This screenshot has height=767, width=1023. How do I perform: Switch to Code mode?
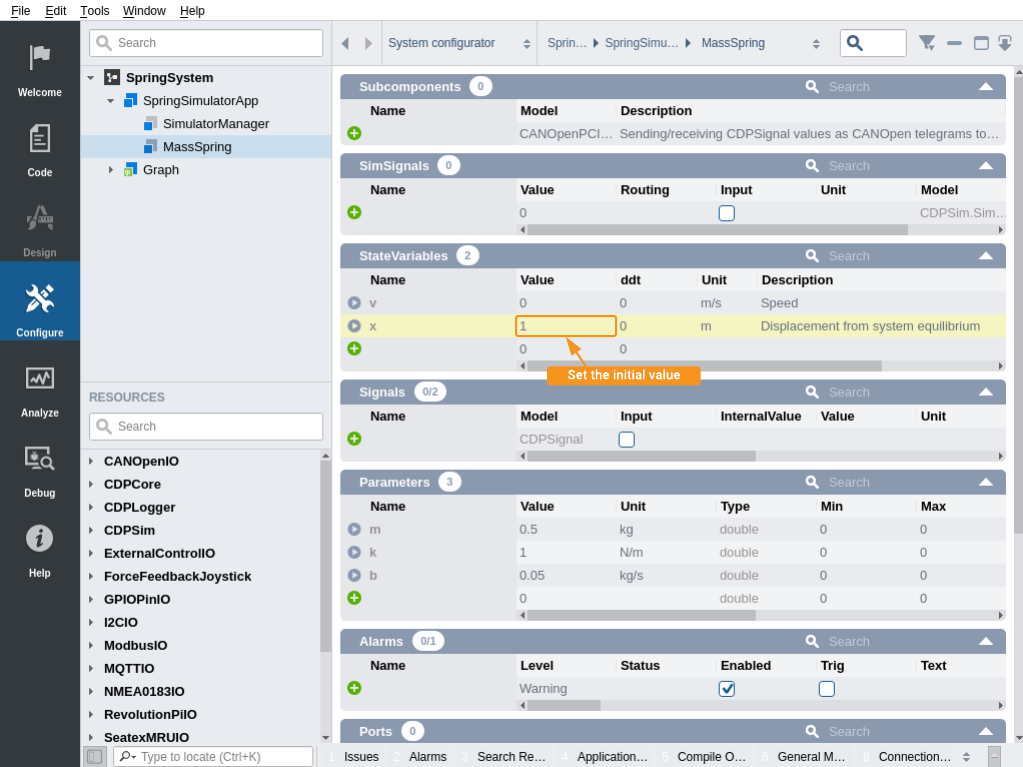point(40,148)
